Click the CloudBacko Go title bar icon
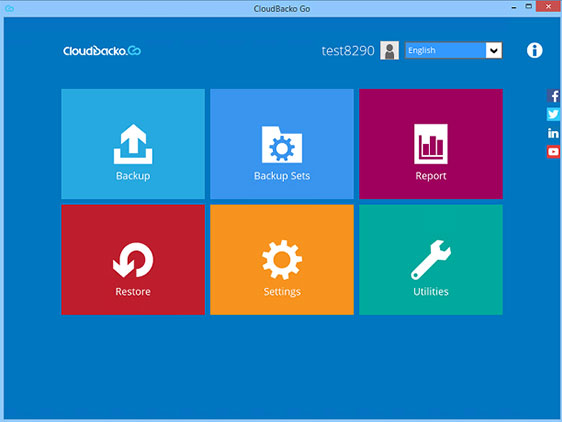This screenshot has height=422, width=562. click(x=10, y=9)
